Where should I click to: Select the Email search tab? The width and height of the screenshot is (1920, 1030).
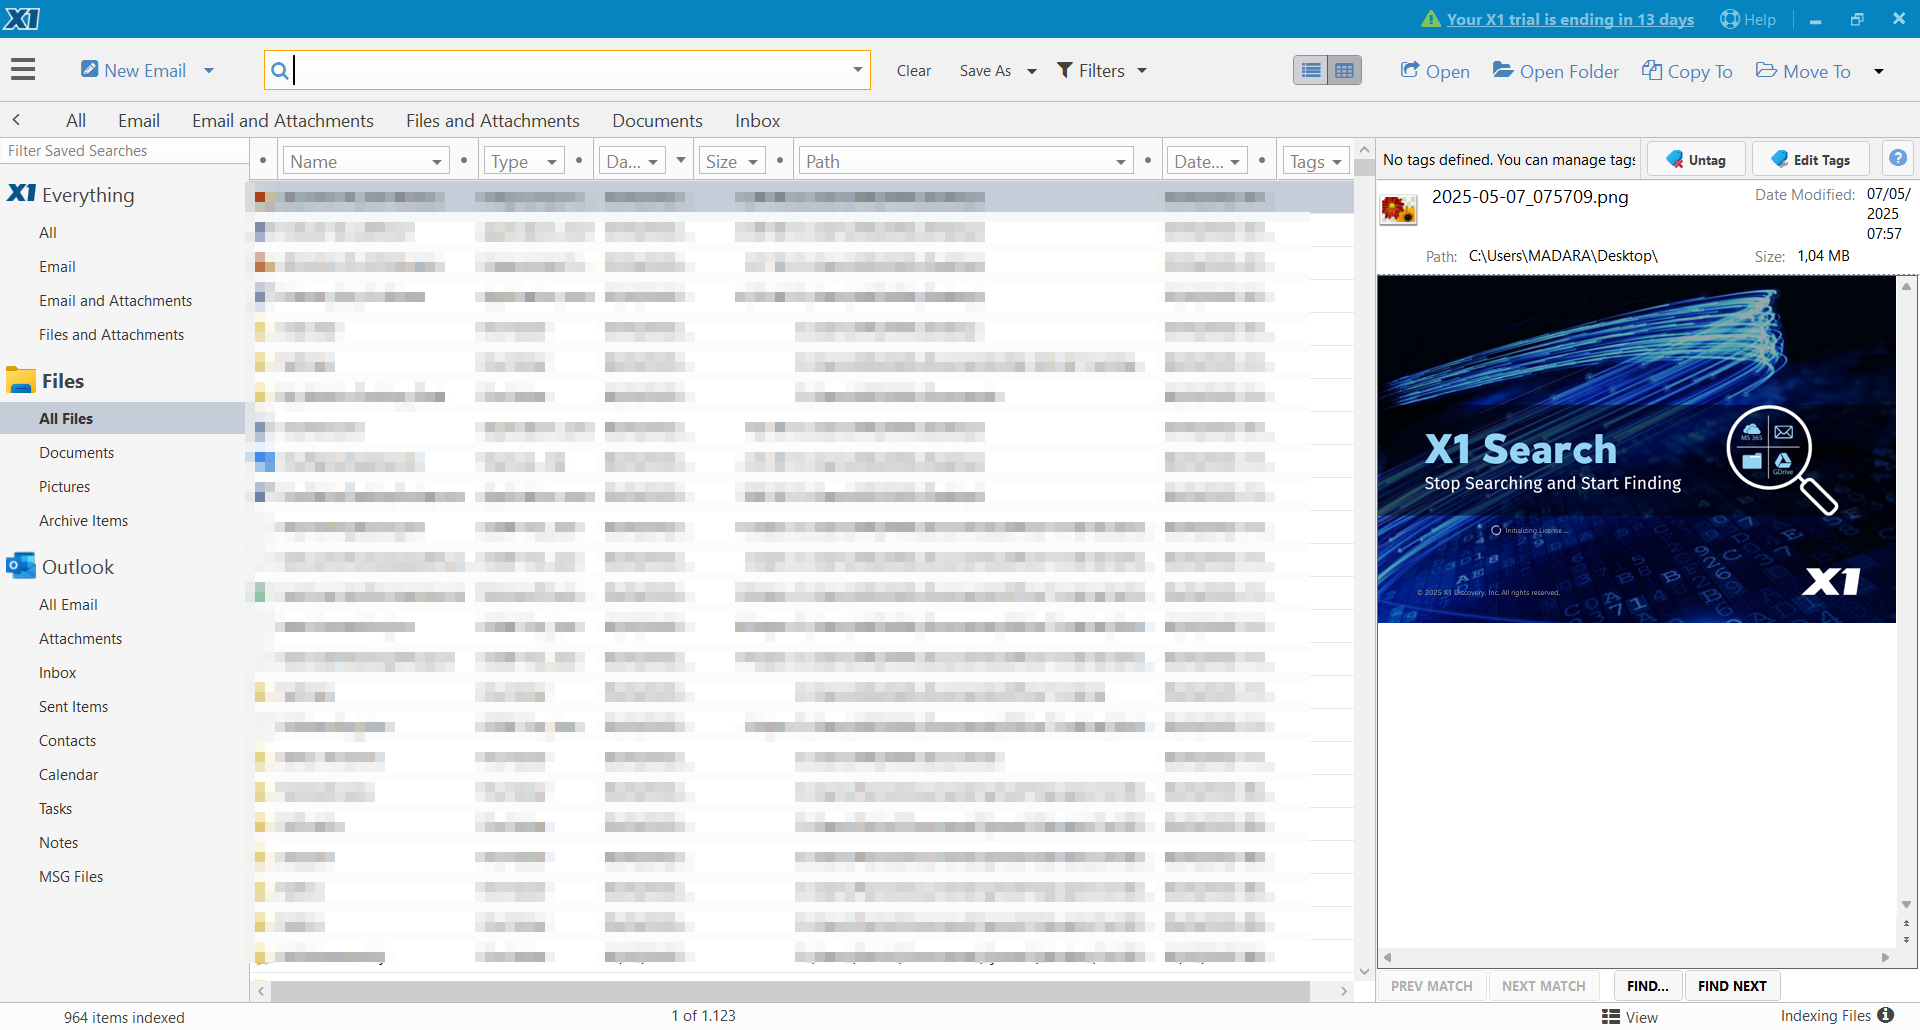tap(139, 120)
